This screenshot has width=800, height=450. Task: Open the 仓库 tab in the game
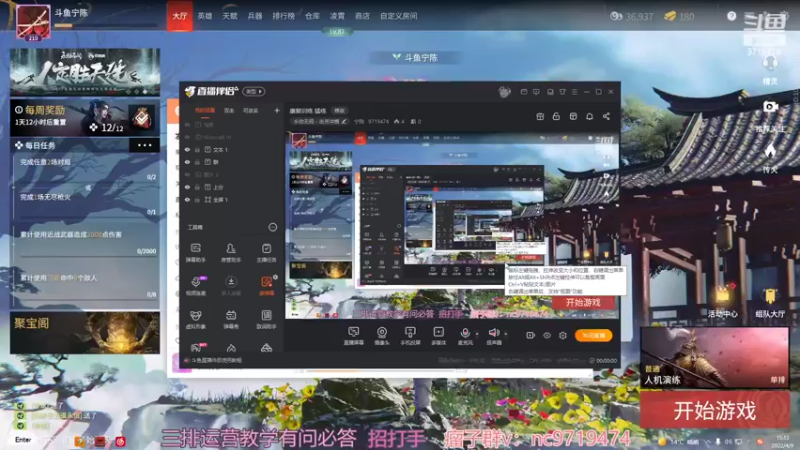click(x=312, y=16)
